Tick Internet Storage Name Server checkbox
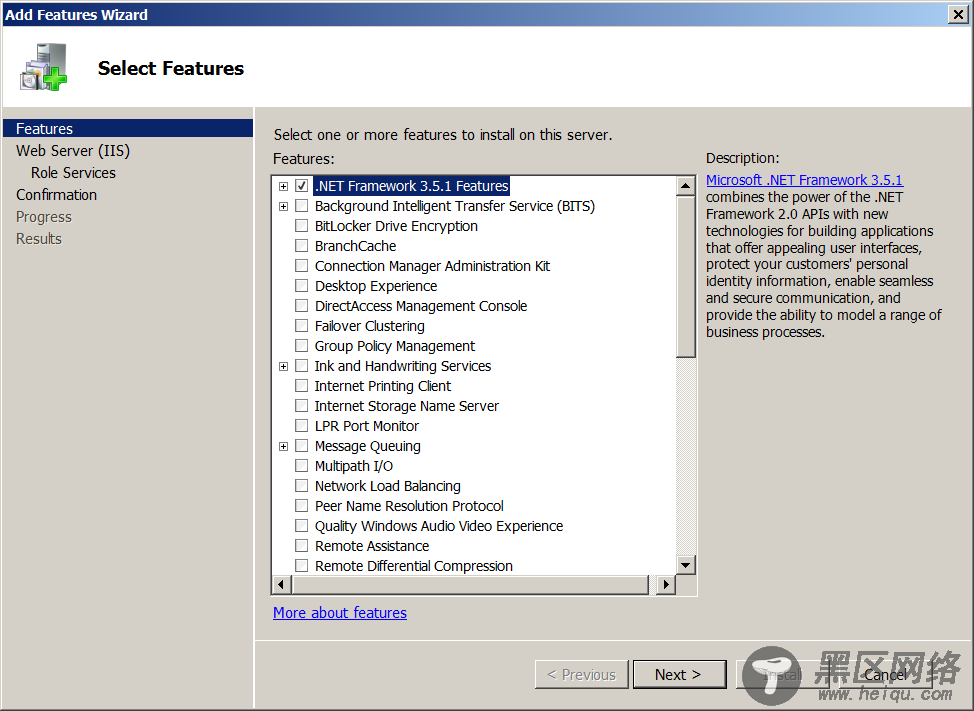This screenshot has height=711, width=974. pos(301,405)
